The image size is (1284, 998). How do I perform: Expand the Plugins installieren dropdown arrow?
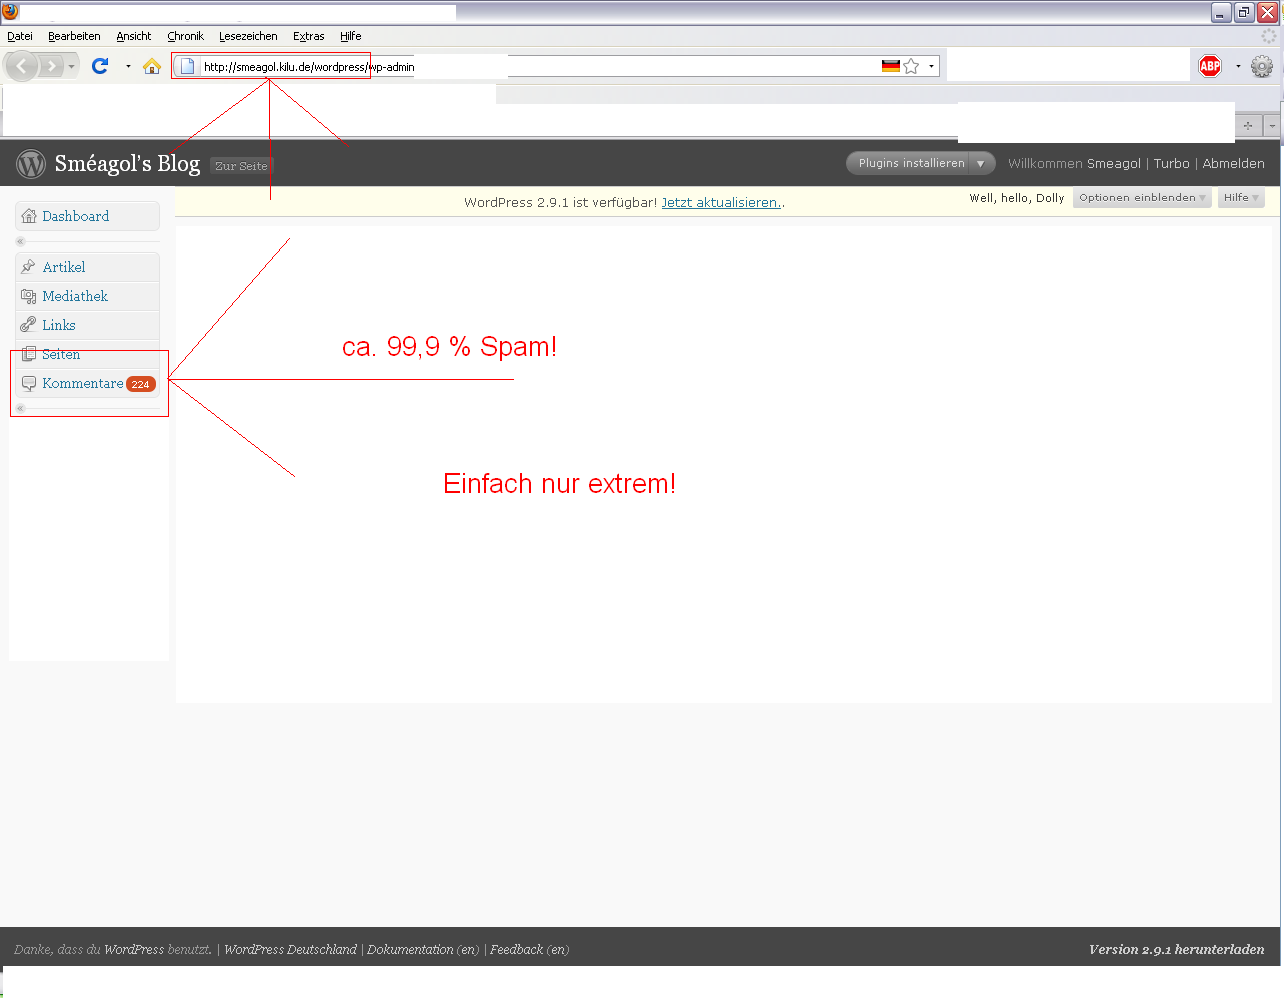pos(981,163)
